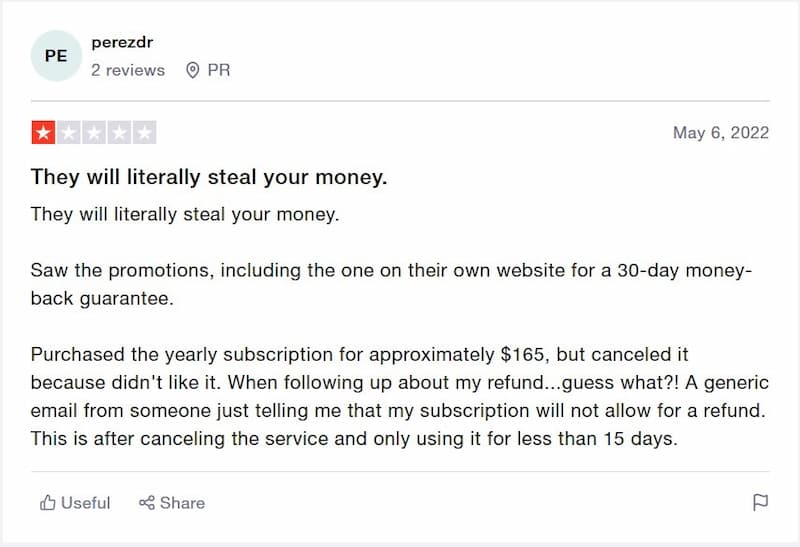Click the paragraph about the $165 yearly subscription

pos(399,396)
